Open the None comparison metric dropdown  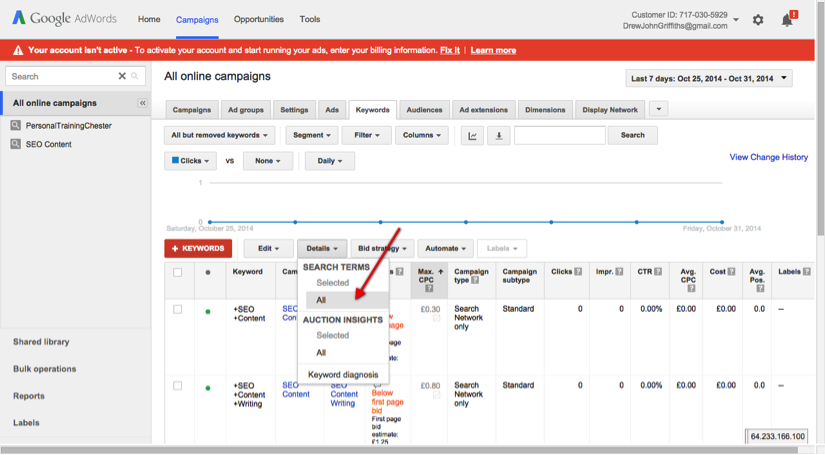coord(268,161)
